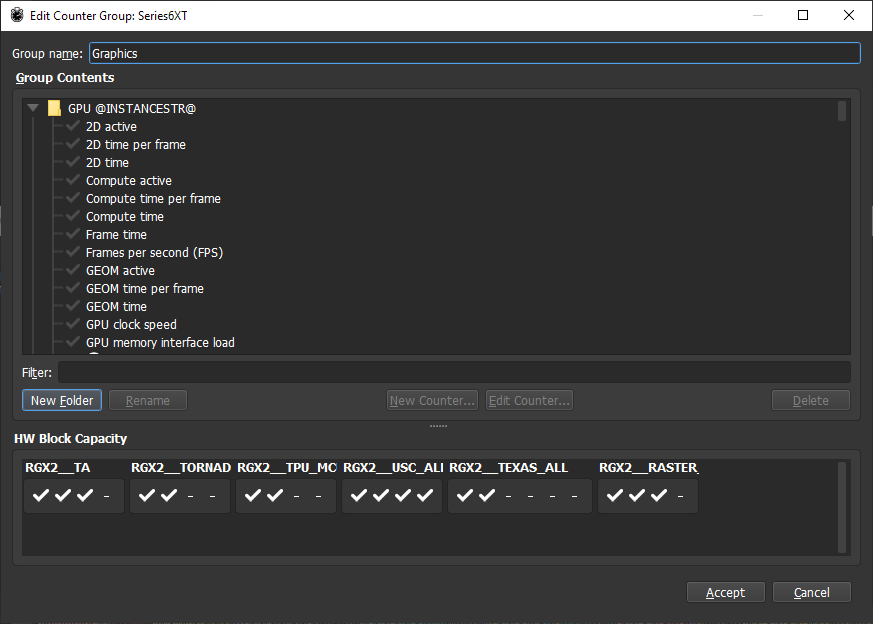The width and height of the screenshot is (873, 624).
Task: Click the yellow GPU folder icon
Action: [x=54, y=108]
